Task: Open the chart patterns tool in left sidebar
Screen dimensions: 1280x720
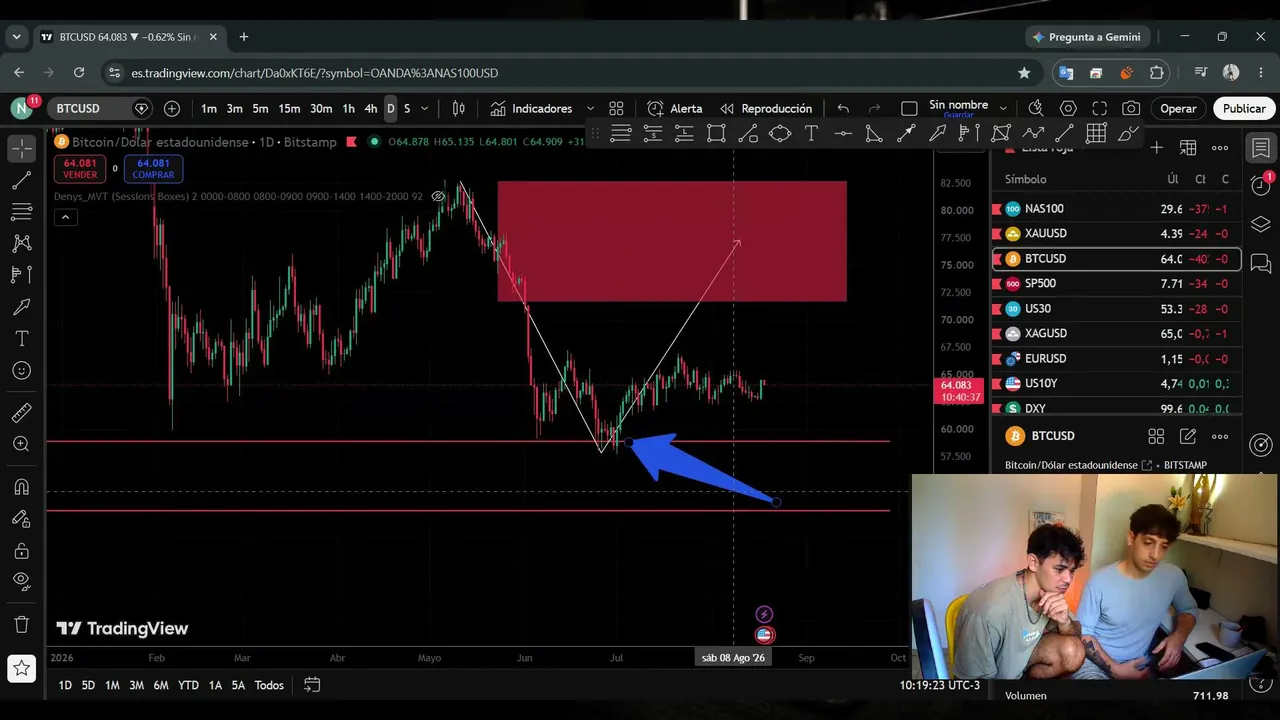Action: (x=21, y=243)
